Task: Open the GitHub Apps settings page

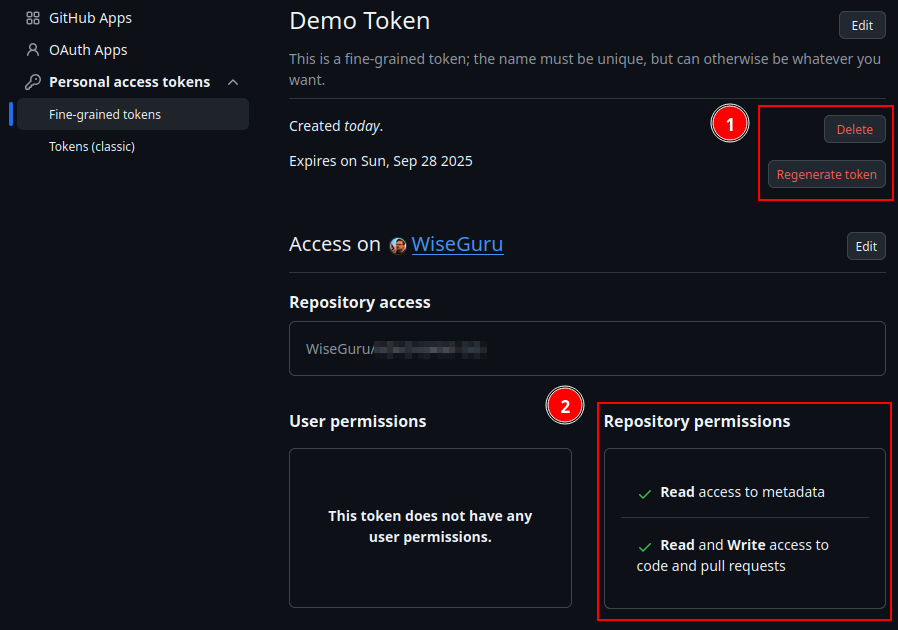Action: point(90,18)
